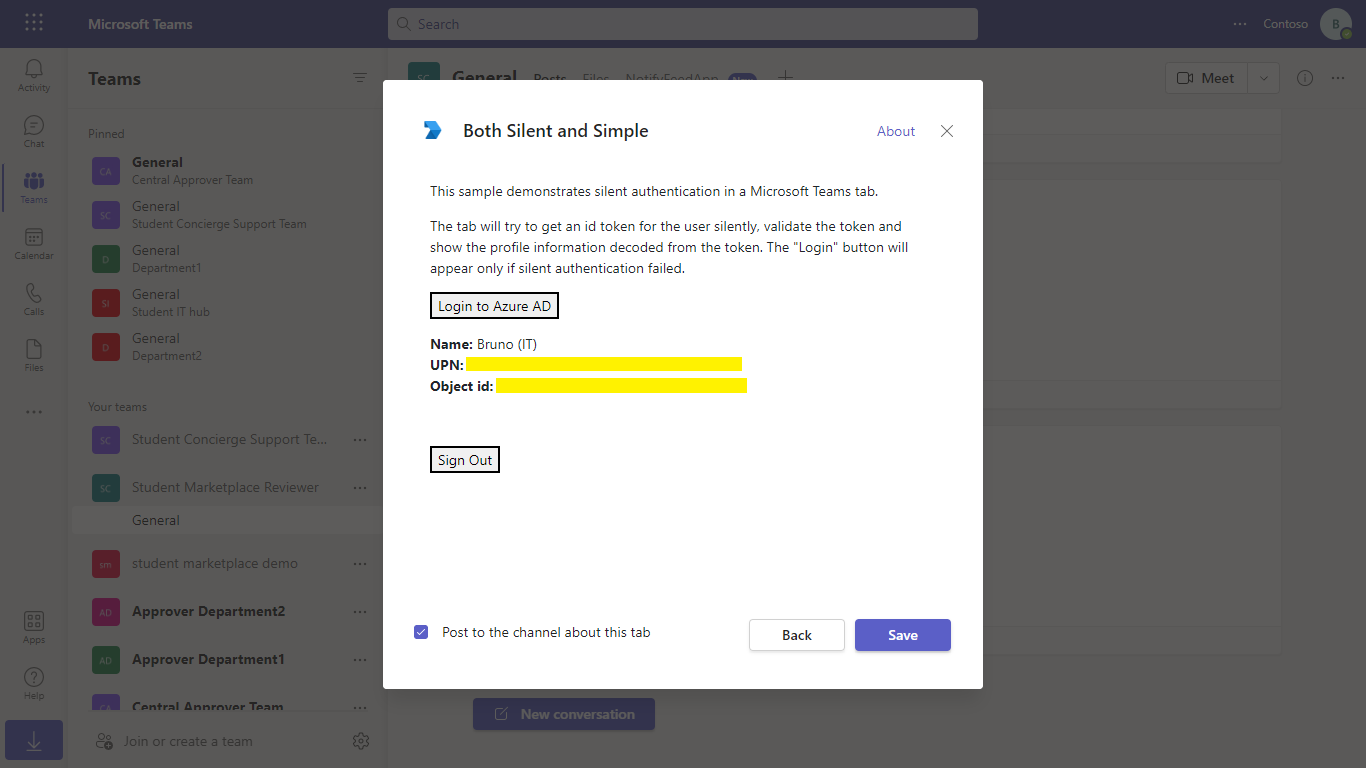Switch to the Posts tab
Viewport: 1366px width, 768px height.
[549, 78]
